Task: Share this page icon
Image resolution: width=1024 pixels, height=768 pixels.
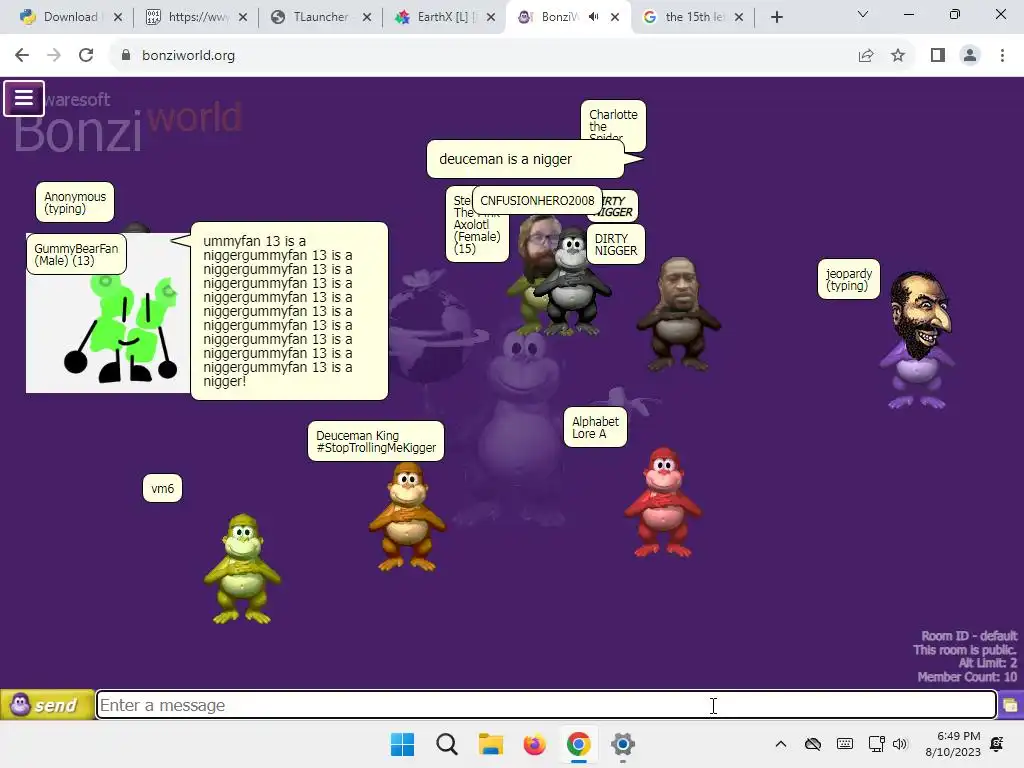Action: (866, 56)
